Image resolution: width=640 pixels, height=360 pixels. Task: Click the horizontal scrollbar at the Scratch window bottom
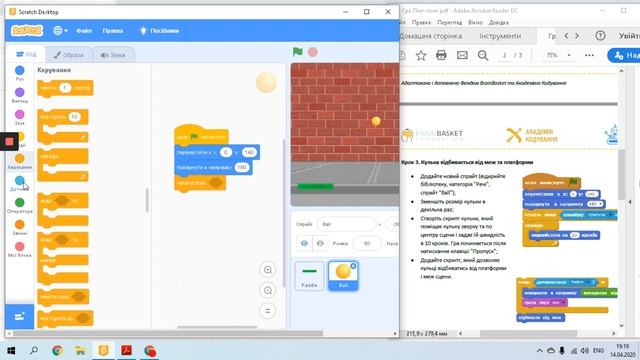pos(168,333)
